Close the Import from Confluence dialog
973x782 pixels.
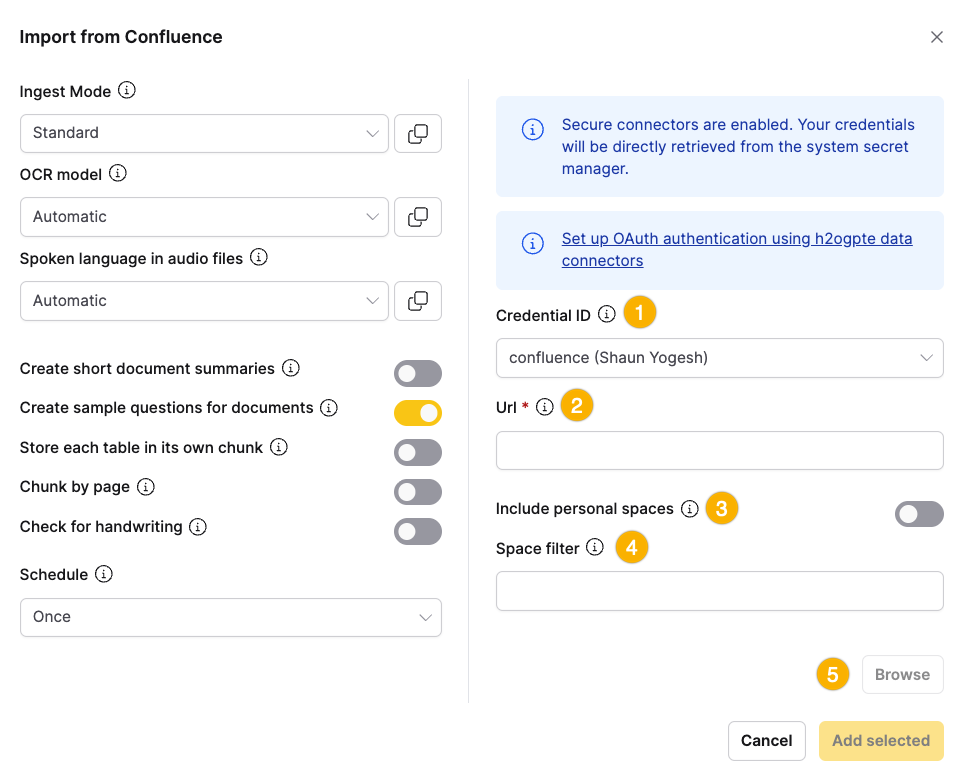coord(937,37)
